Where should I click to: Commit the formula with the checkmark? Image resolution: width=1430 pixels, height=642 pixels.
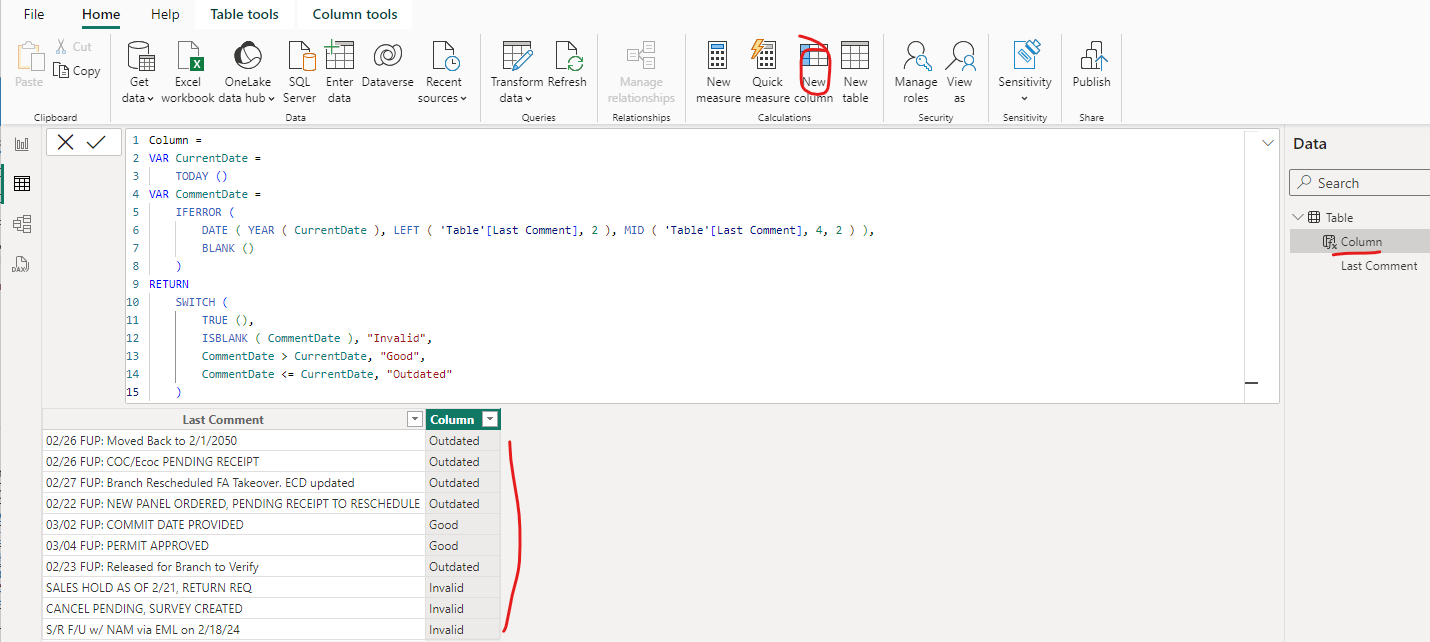click(96, 142)
